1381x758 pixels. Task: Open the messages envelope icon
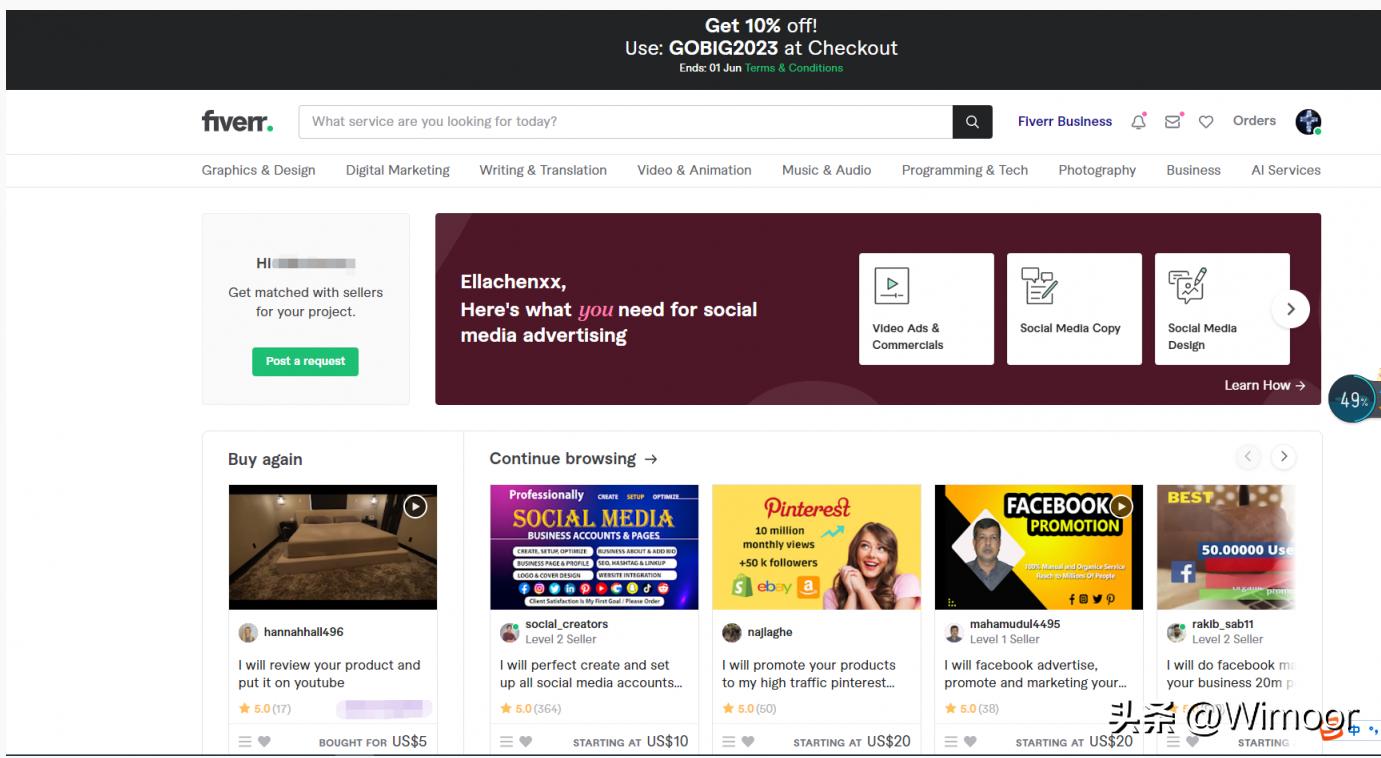point(1173,122)
